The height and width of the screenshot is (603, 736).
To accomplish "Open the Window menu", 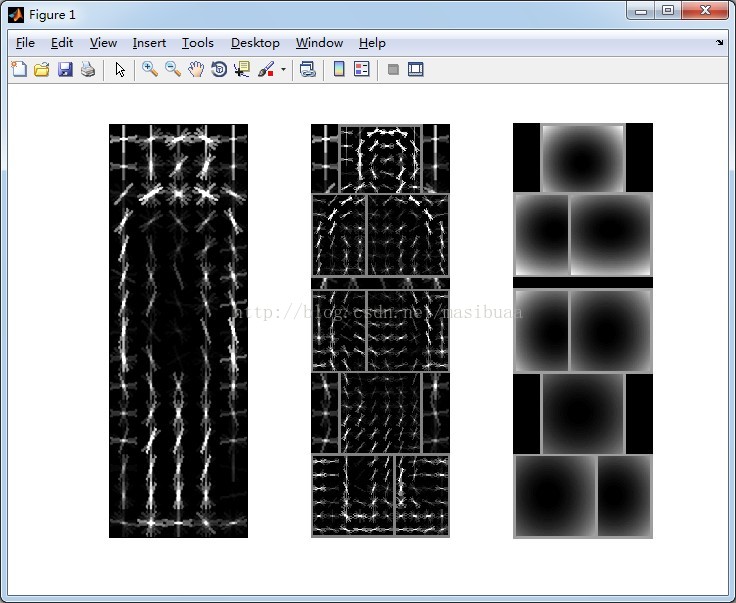I will (319, 43).
